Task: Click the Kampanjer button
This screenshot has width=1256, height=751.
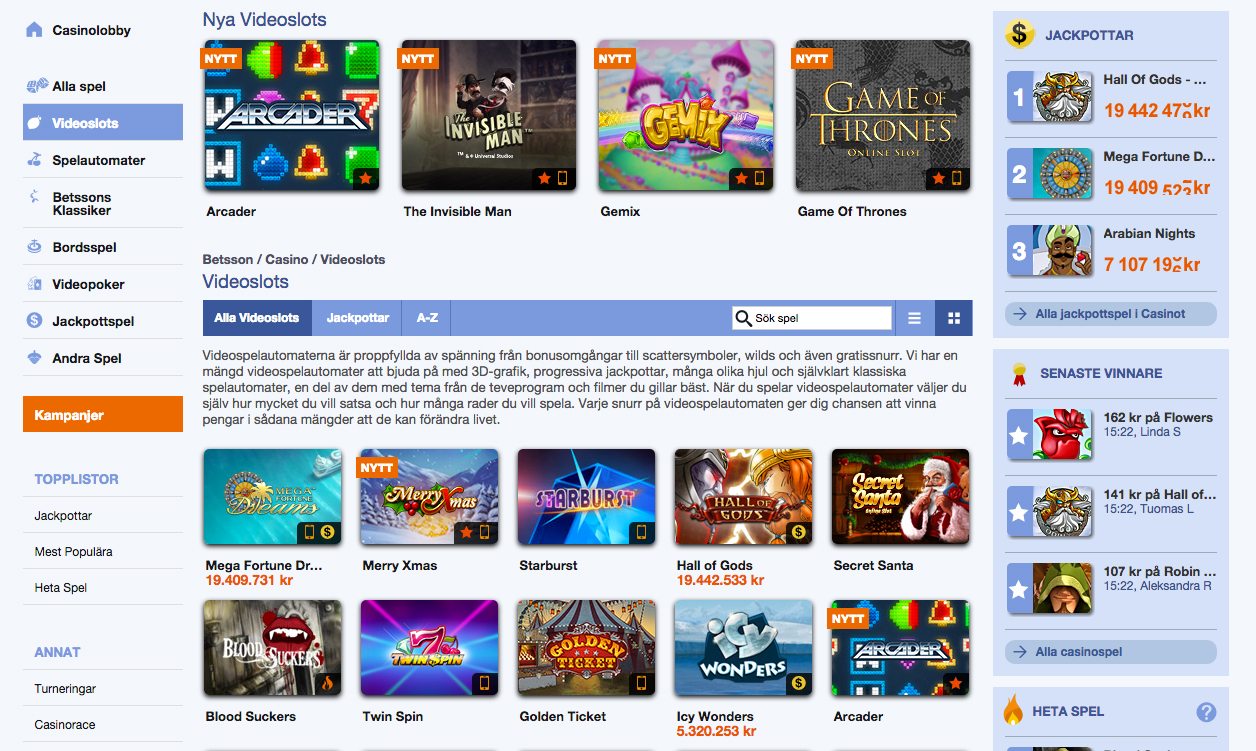Action: click(103, 414)
